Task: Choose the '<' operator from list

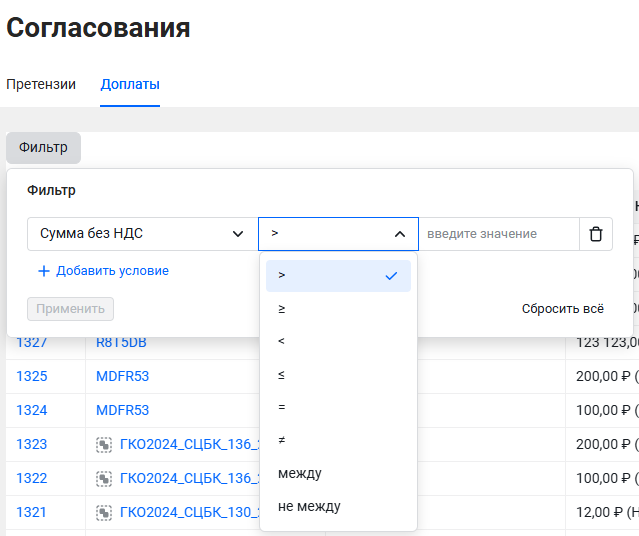Action: pos(338,342)
